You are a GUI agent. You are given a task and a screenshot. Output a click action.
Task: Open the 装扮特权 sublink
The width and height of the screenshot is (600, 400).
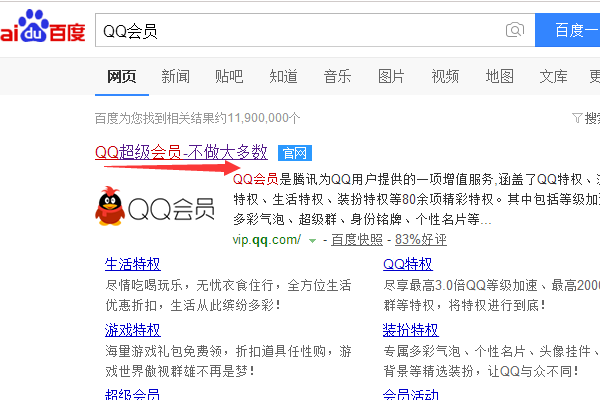(410, 330)
